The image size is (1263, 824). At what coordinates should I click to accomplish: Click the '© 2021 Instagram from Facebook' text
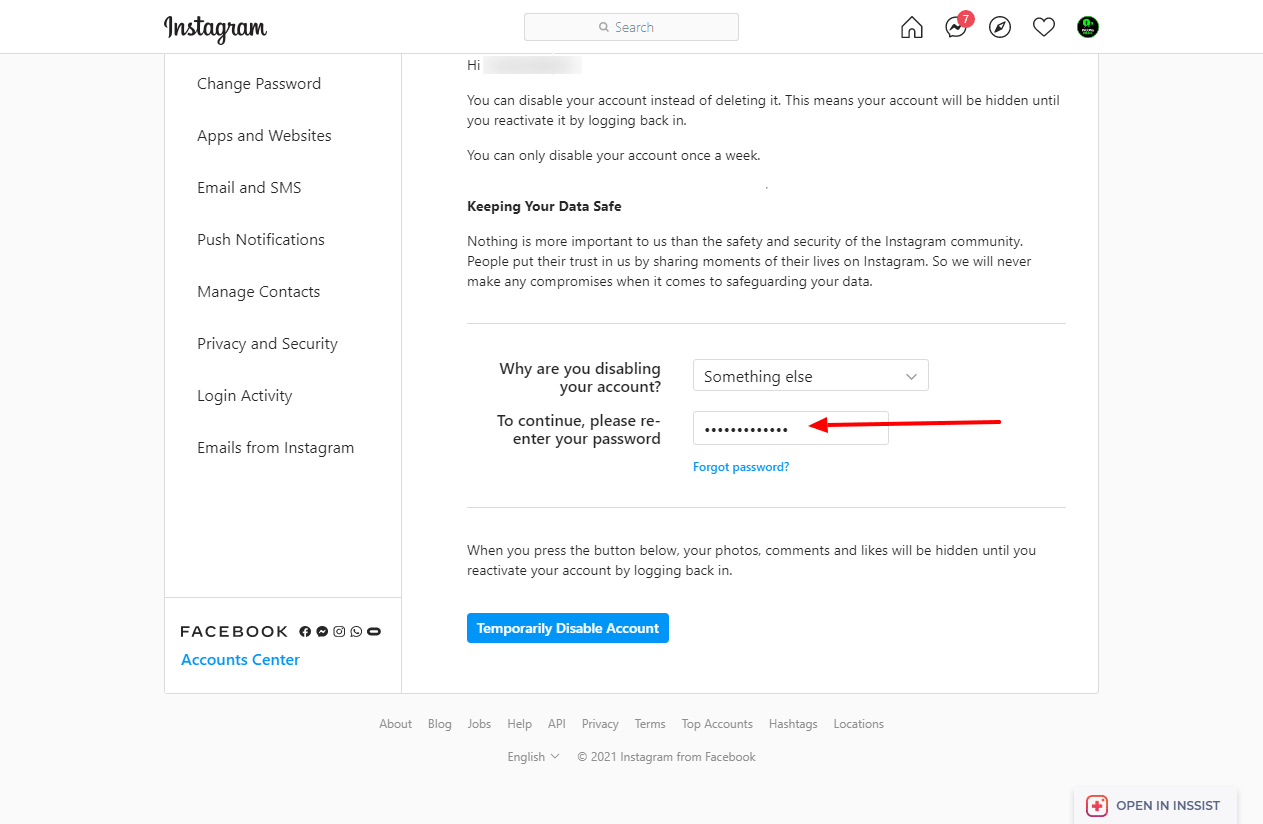(x=666, y=757)
